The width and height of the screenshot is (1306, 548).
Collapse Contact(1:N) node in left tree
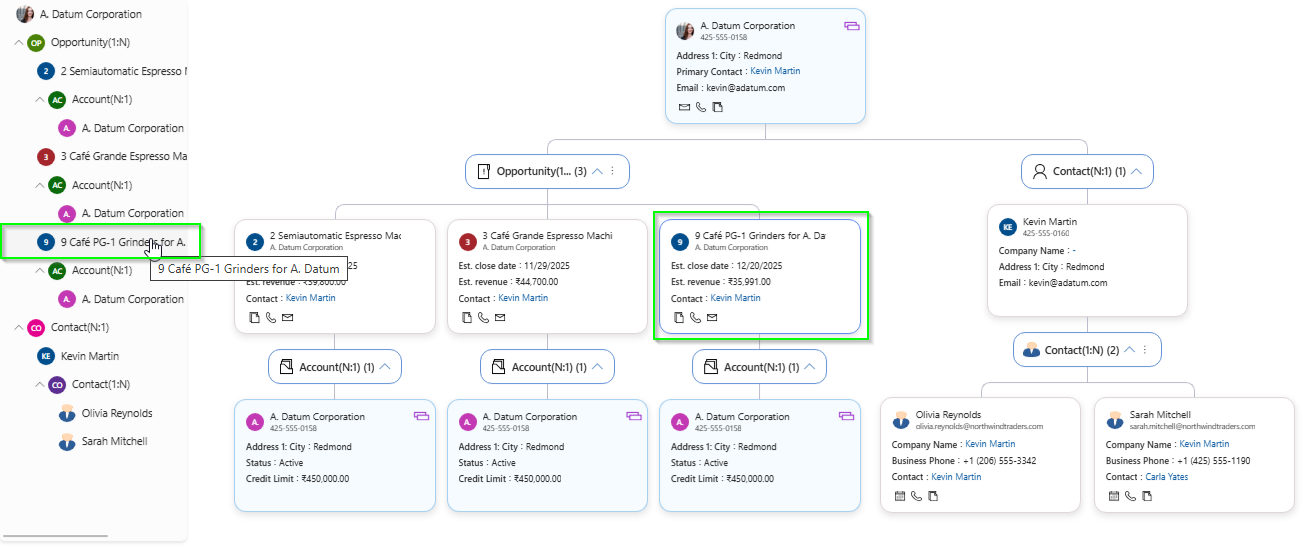coord(40,385)
